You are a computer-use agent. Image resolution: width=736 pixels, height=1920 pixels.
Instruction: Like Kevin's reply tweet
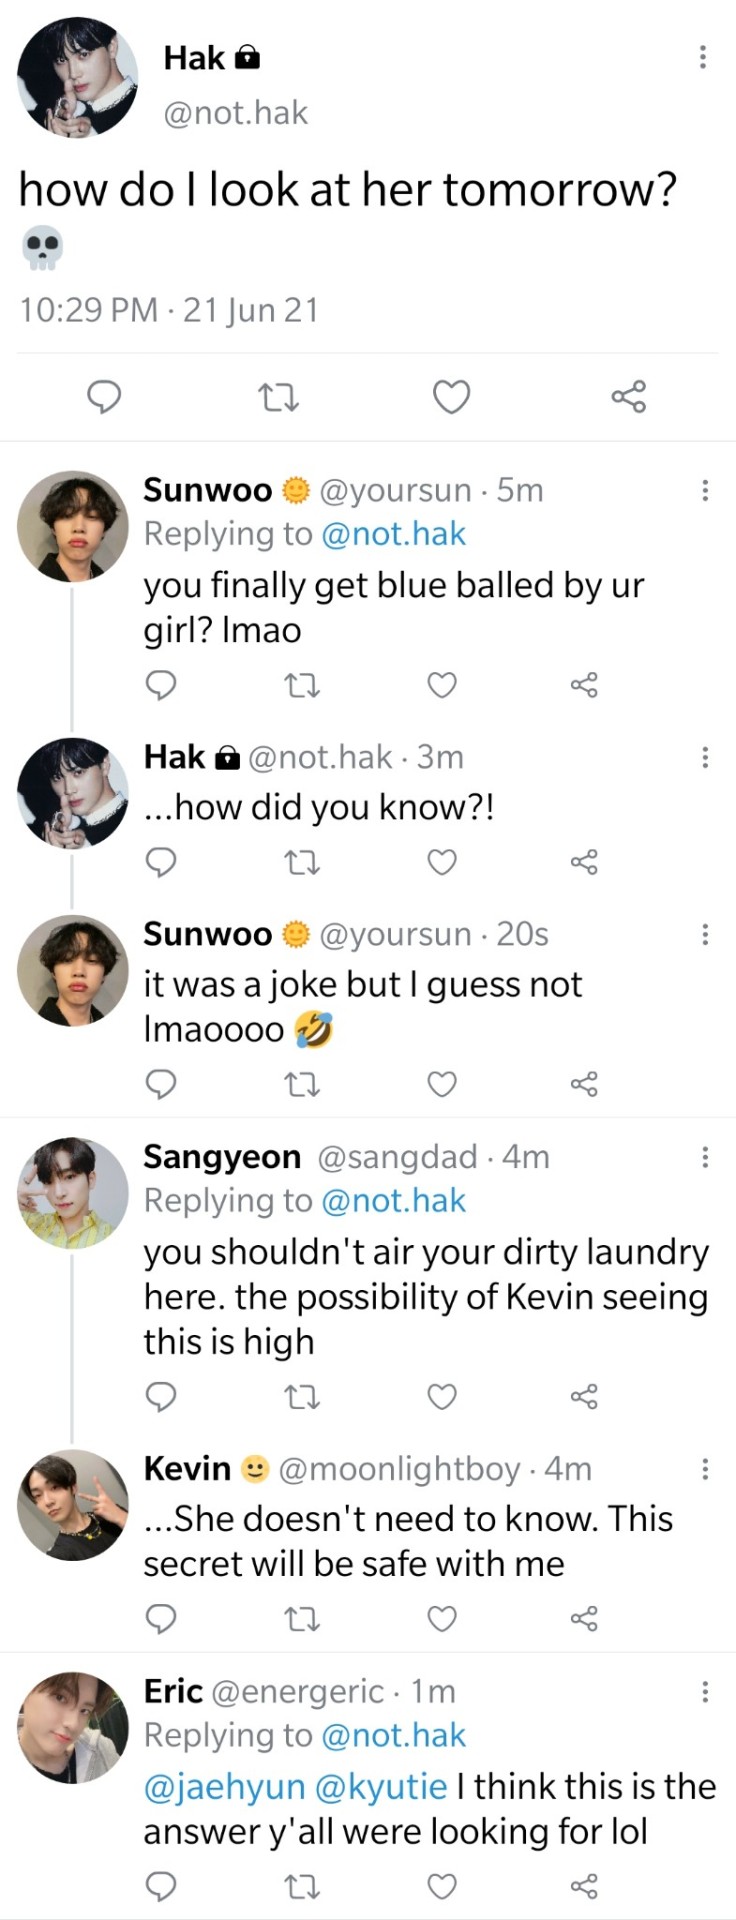tap(442, 1618)
